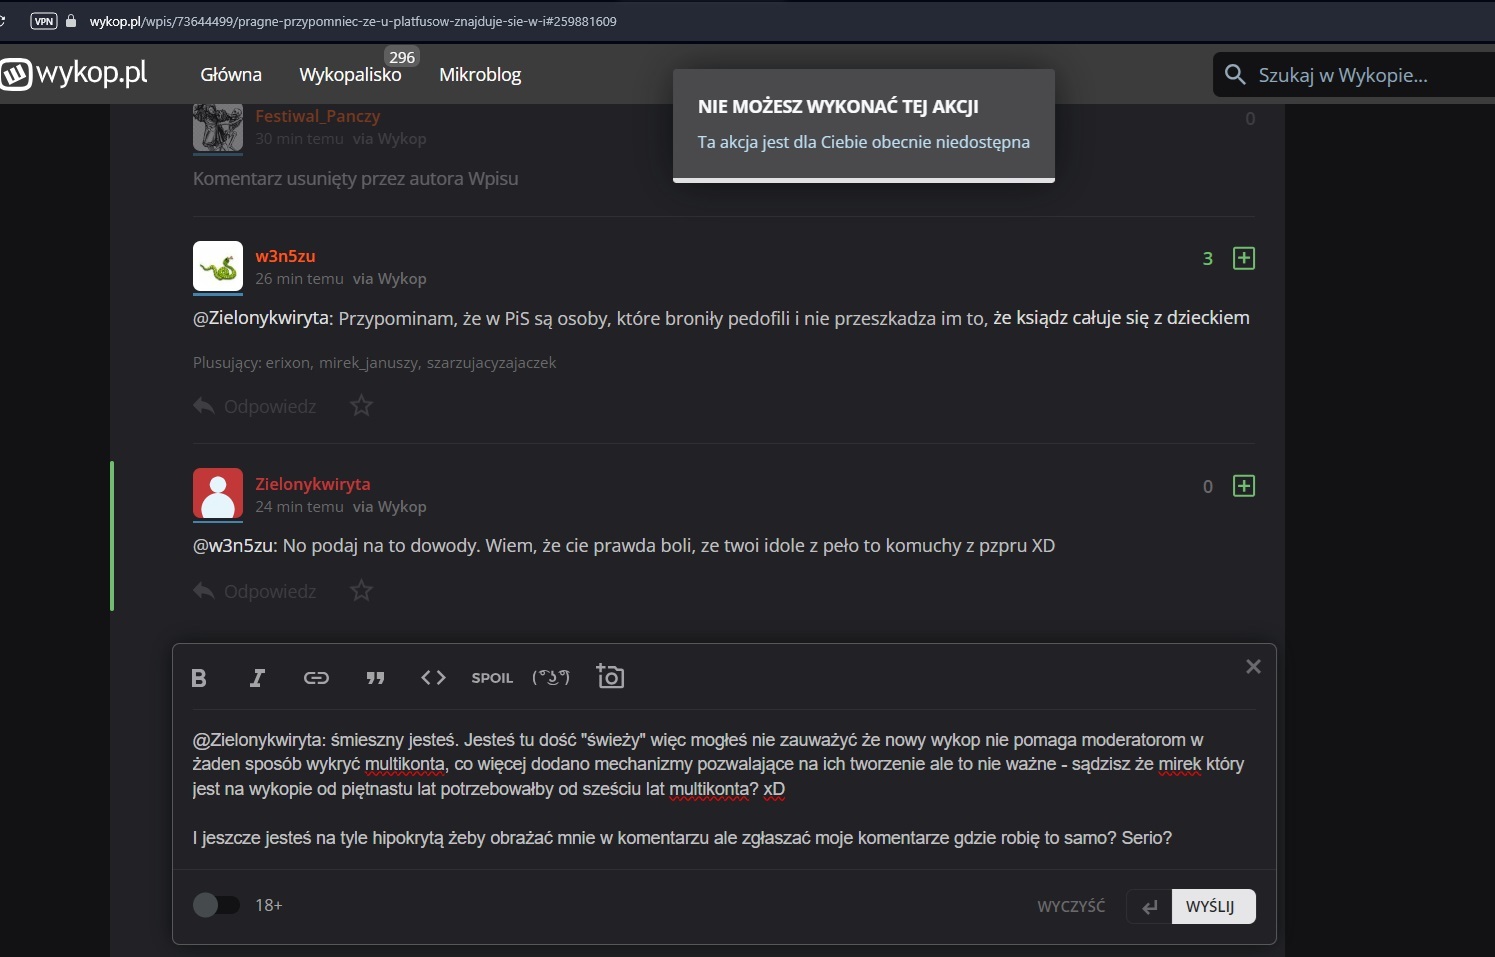
Task: Apply bold formatting in comment editor
Action: click(x=199, y=678)
